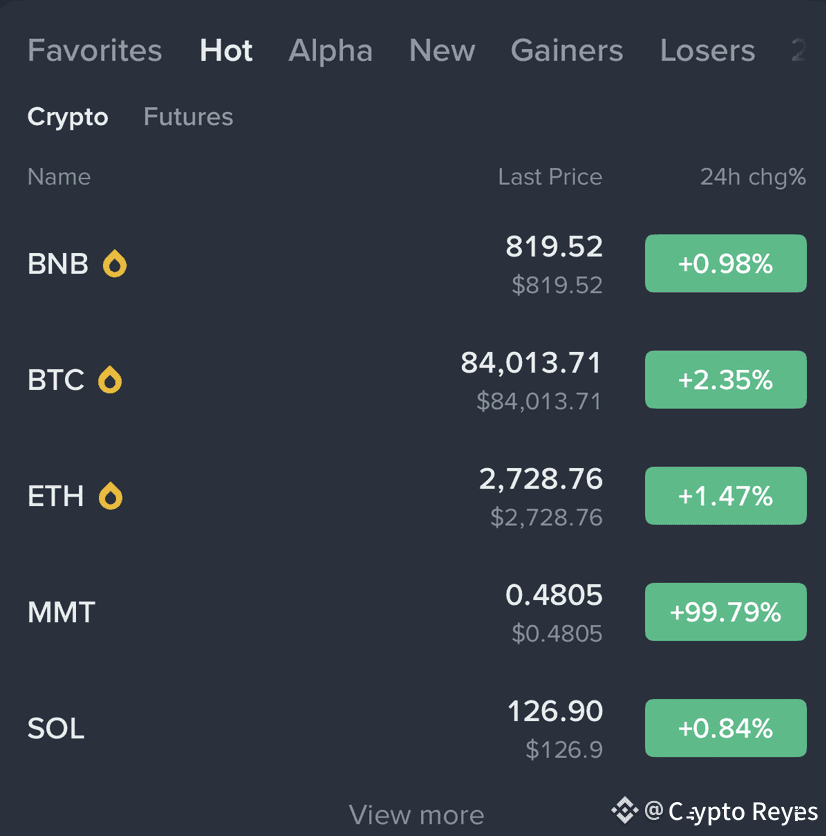Viewport: 826px width, 836px height.
Task: Click the Binance logo watermark icon
Action: point(625,810)
